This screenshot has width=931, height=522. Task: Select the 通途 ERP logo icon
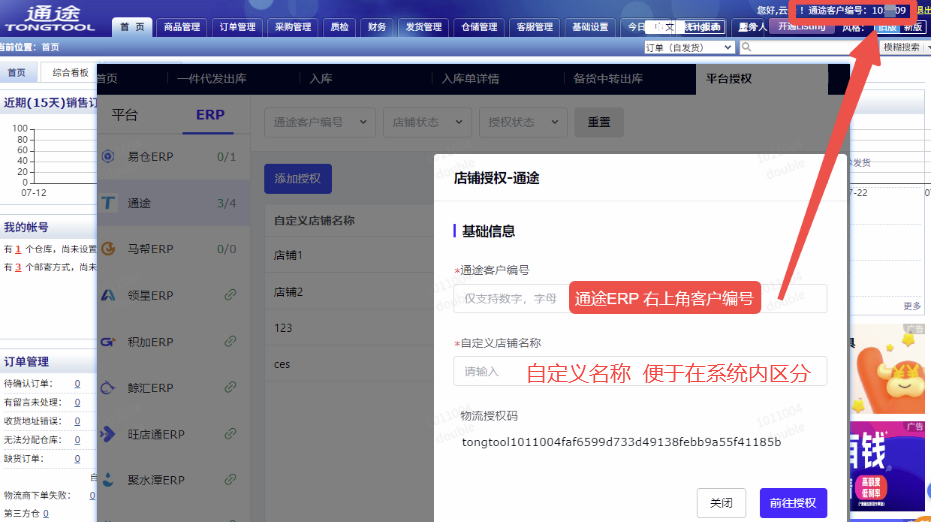tap(108, 203)
